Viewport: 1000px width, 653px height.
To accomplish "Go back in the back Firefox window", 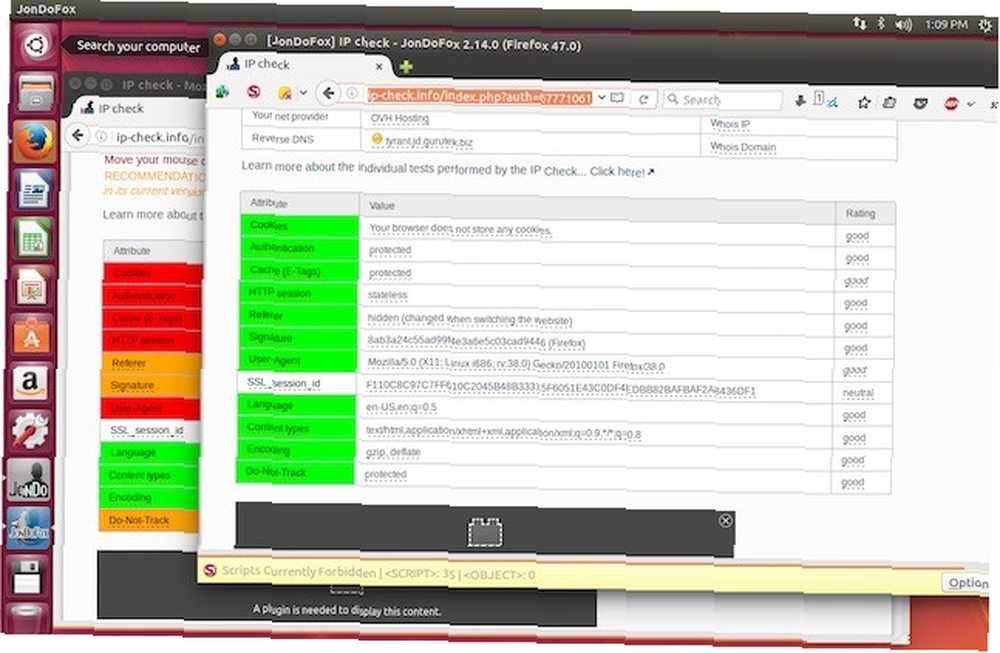I will (78, 135).
